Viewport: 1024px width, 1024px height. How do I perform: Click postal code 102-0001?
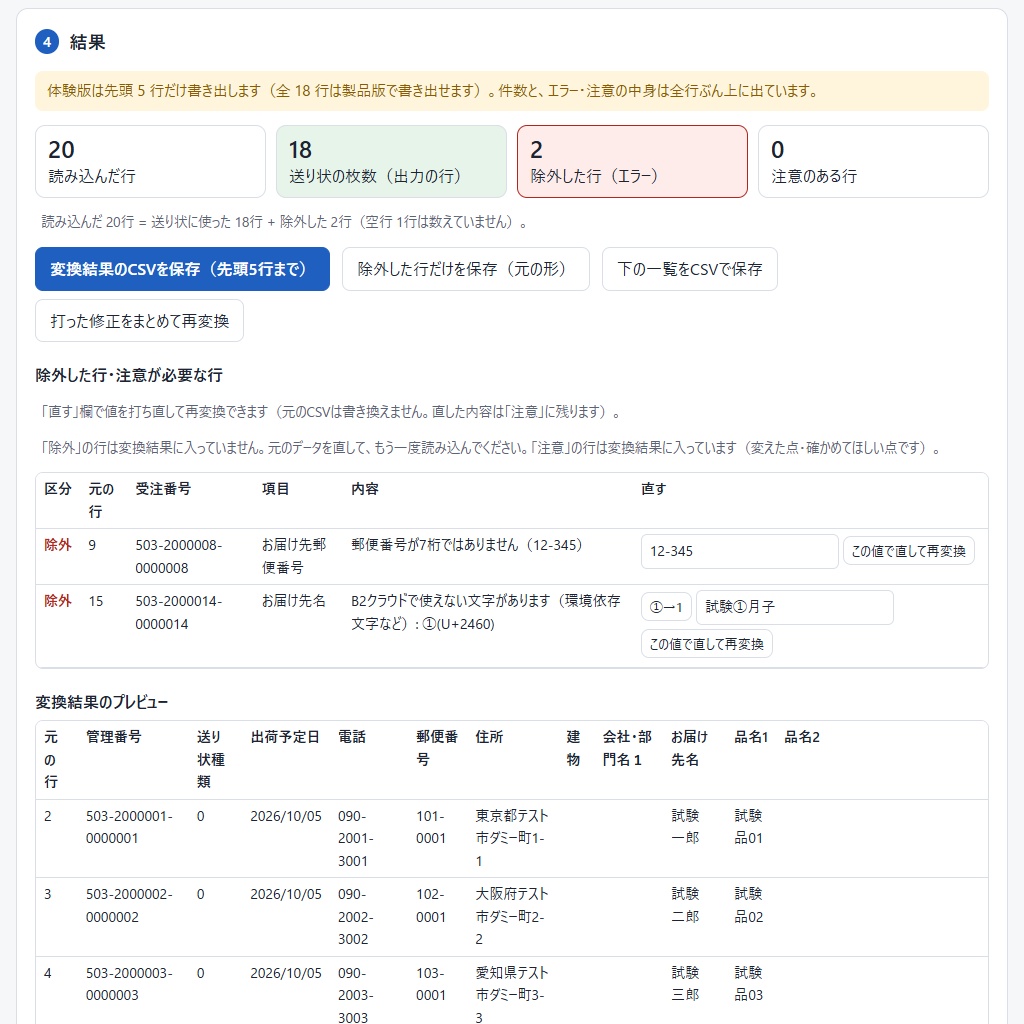(431, 905)
